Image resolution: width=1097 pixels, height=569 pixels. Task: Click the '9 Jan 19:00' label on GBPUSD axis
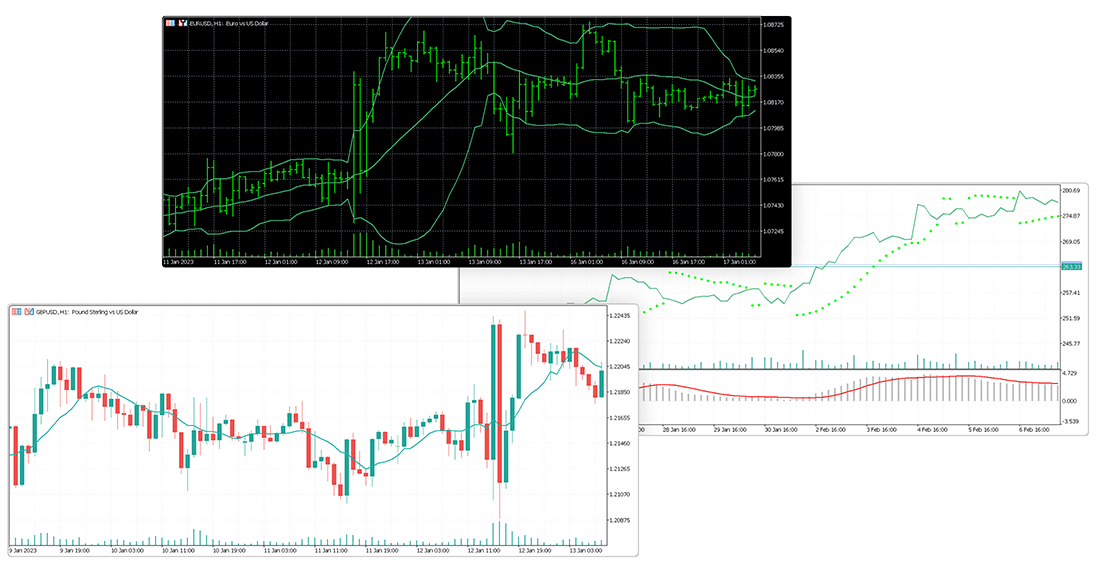tap(74, 551)
